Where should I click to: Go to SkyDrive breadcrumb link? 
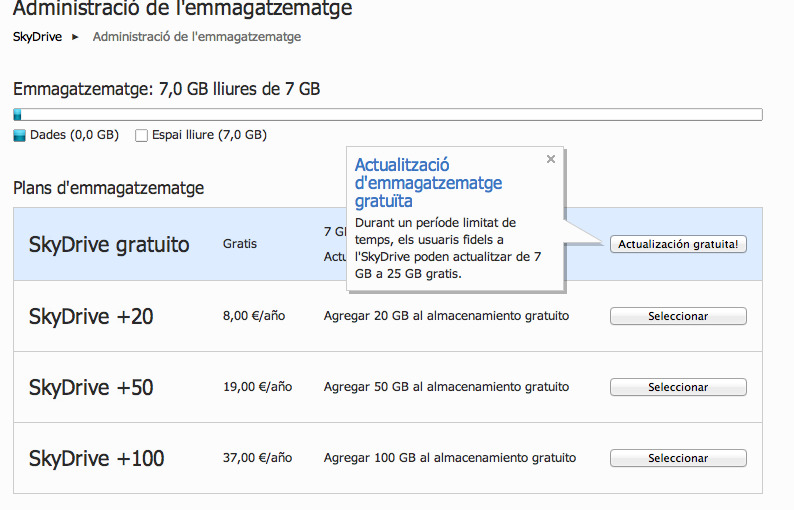(37, 37)
